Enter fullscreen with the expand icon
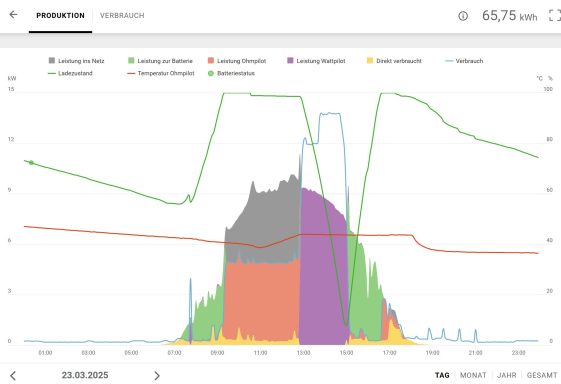561x384 pixels. pyautogui.click(x=555, y=15)
